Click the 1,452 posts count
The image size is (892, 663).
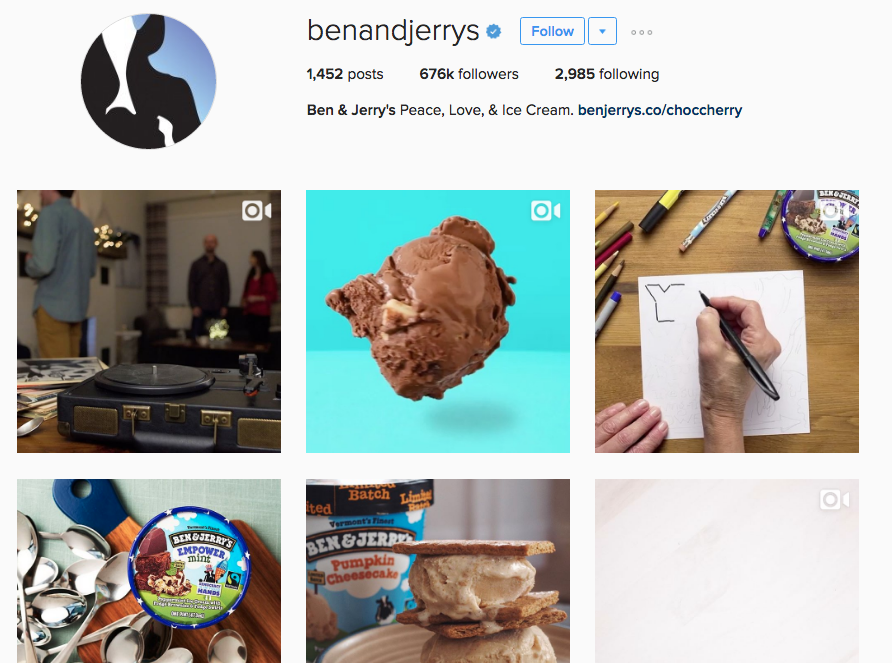(x=345, y=74)
